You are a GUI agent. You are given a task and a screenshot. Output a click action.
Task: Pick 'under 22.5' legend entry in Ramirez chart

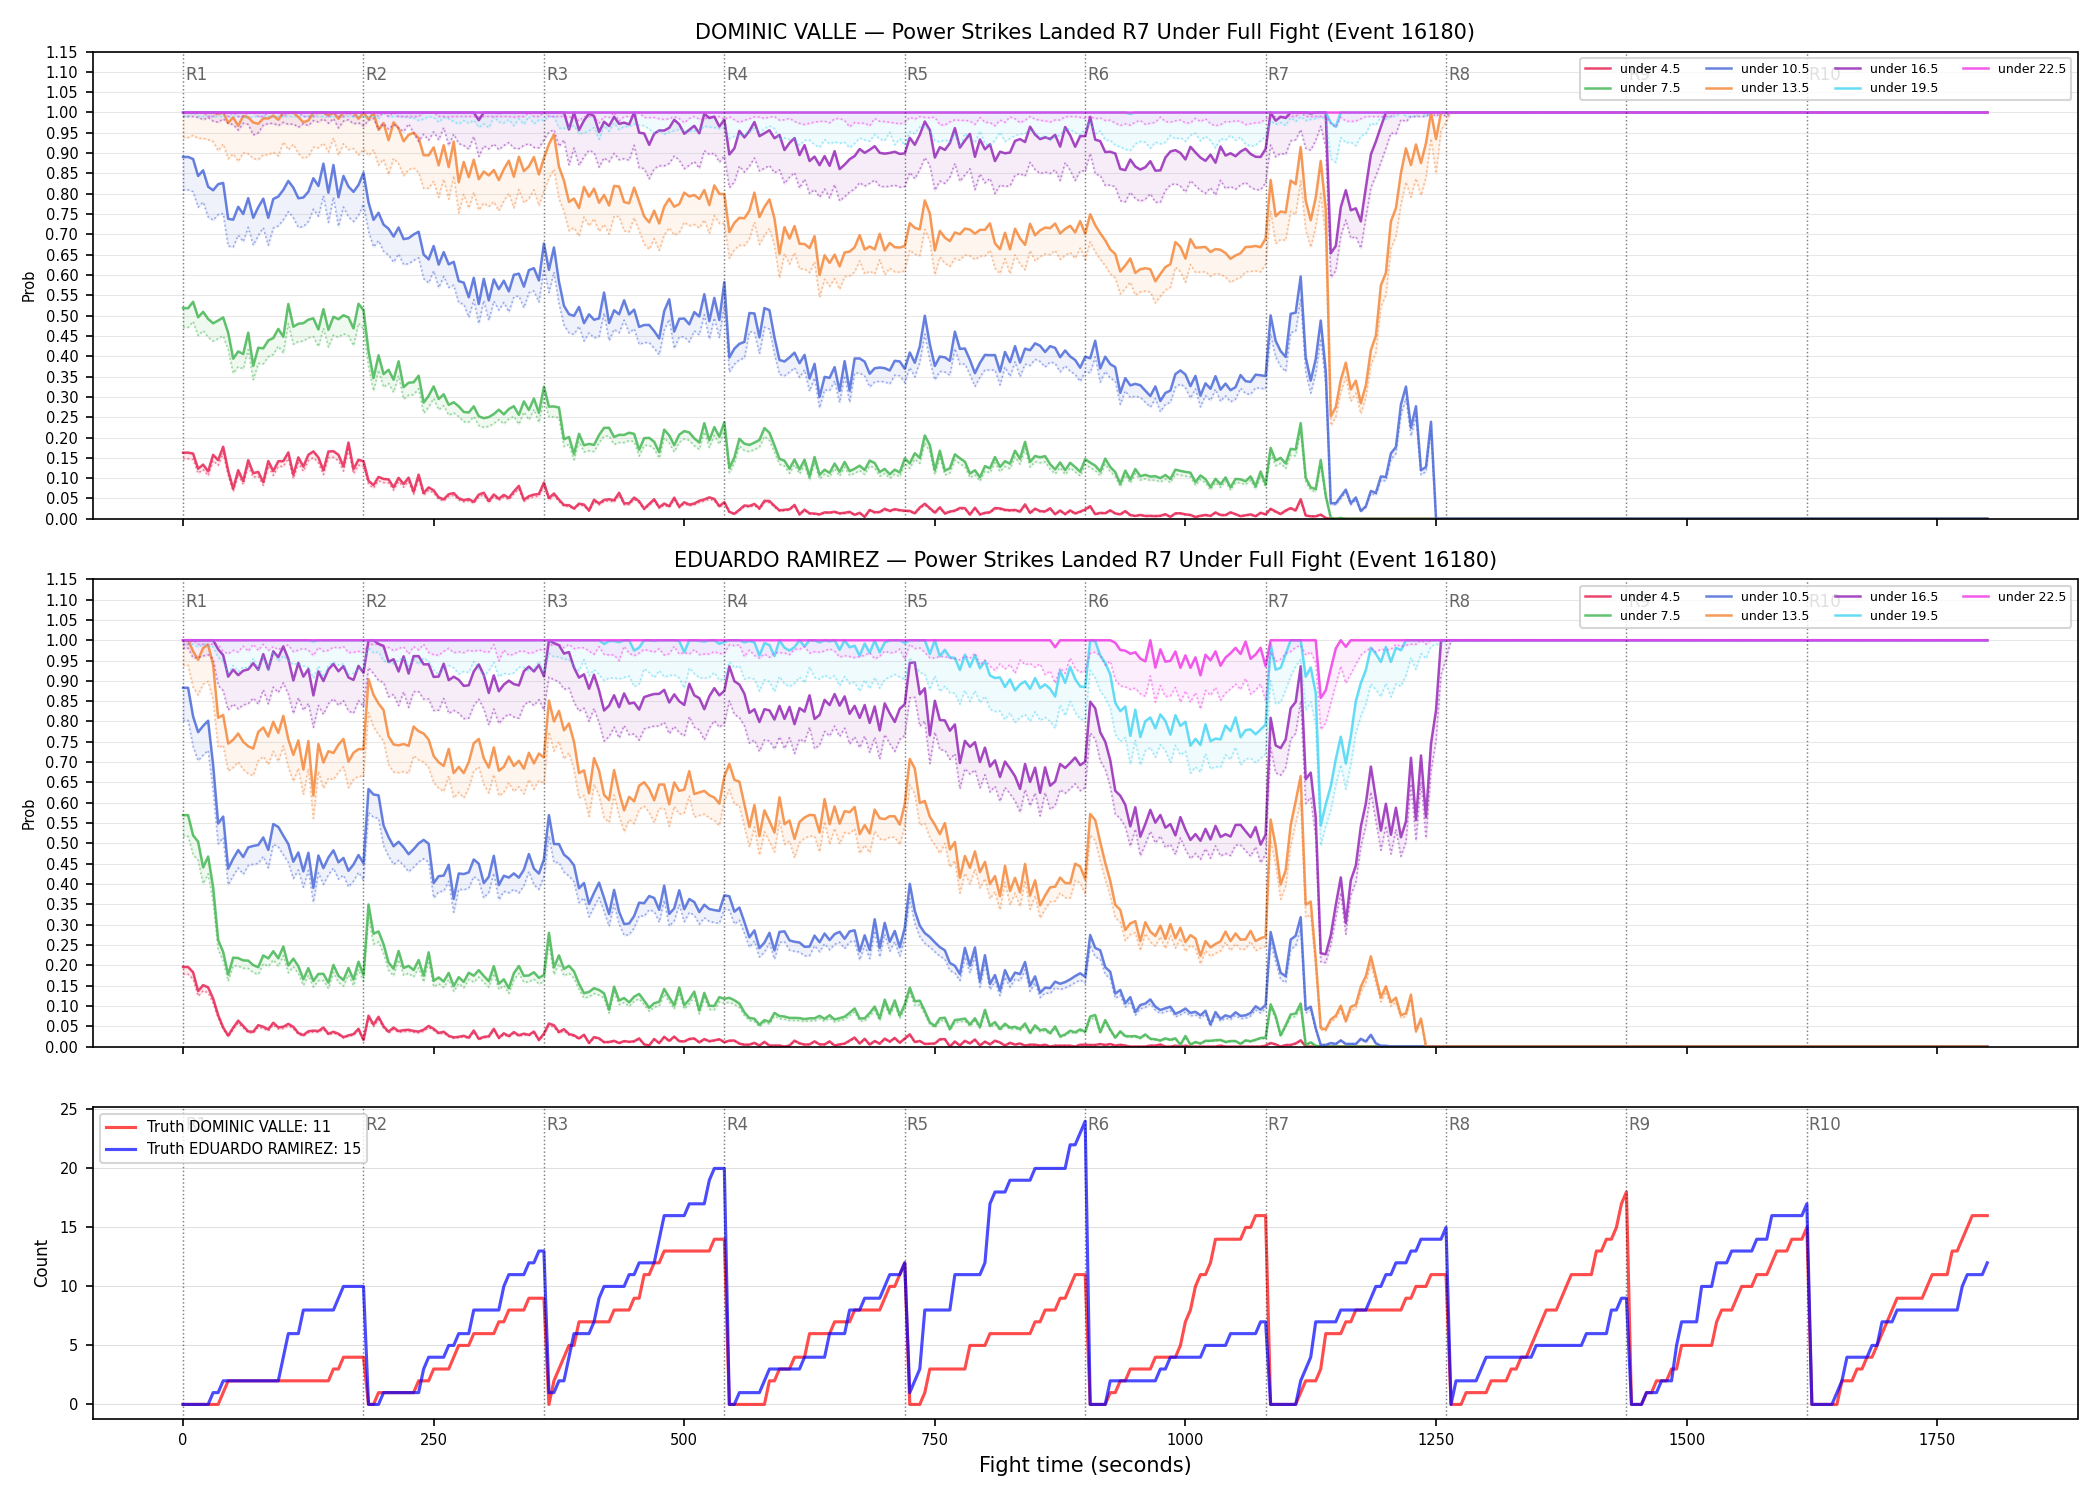(2014, 597)
